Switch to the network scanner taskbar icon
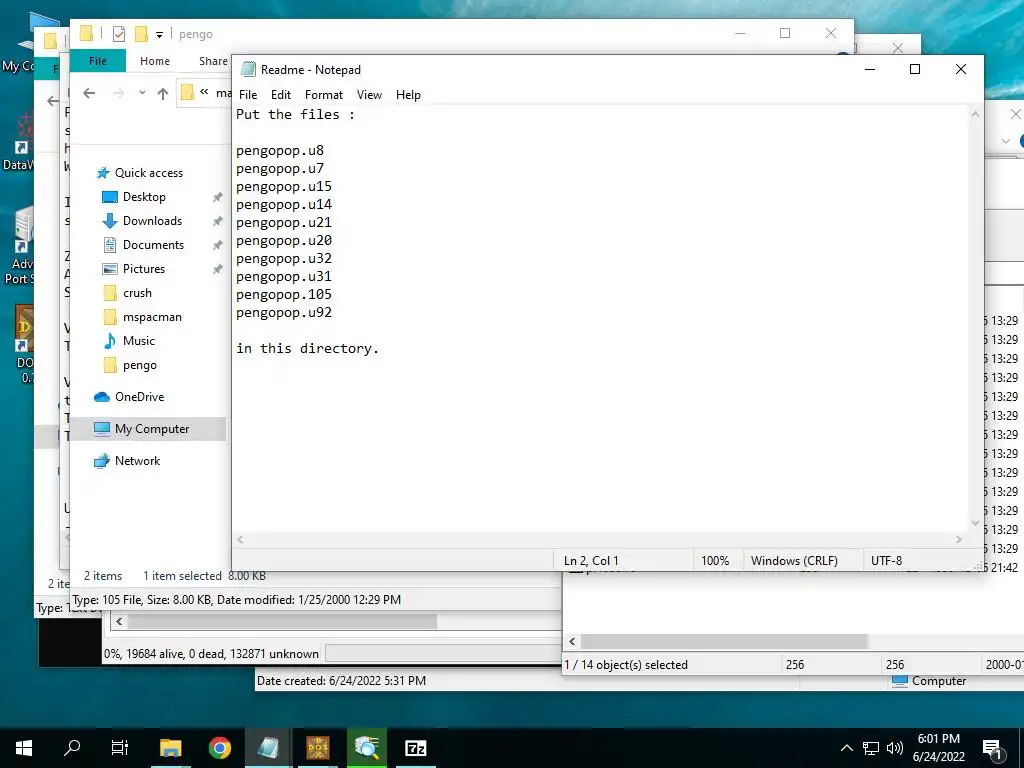The height and width of the screenshot is (768, 1024). [x=367, y=748]
